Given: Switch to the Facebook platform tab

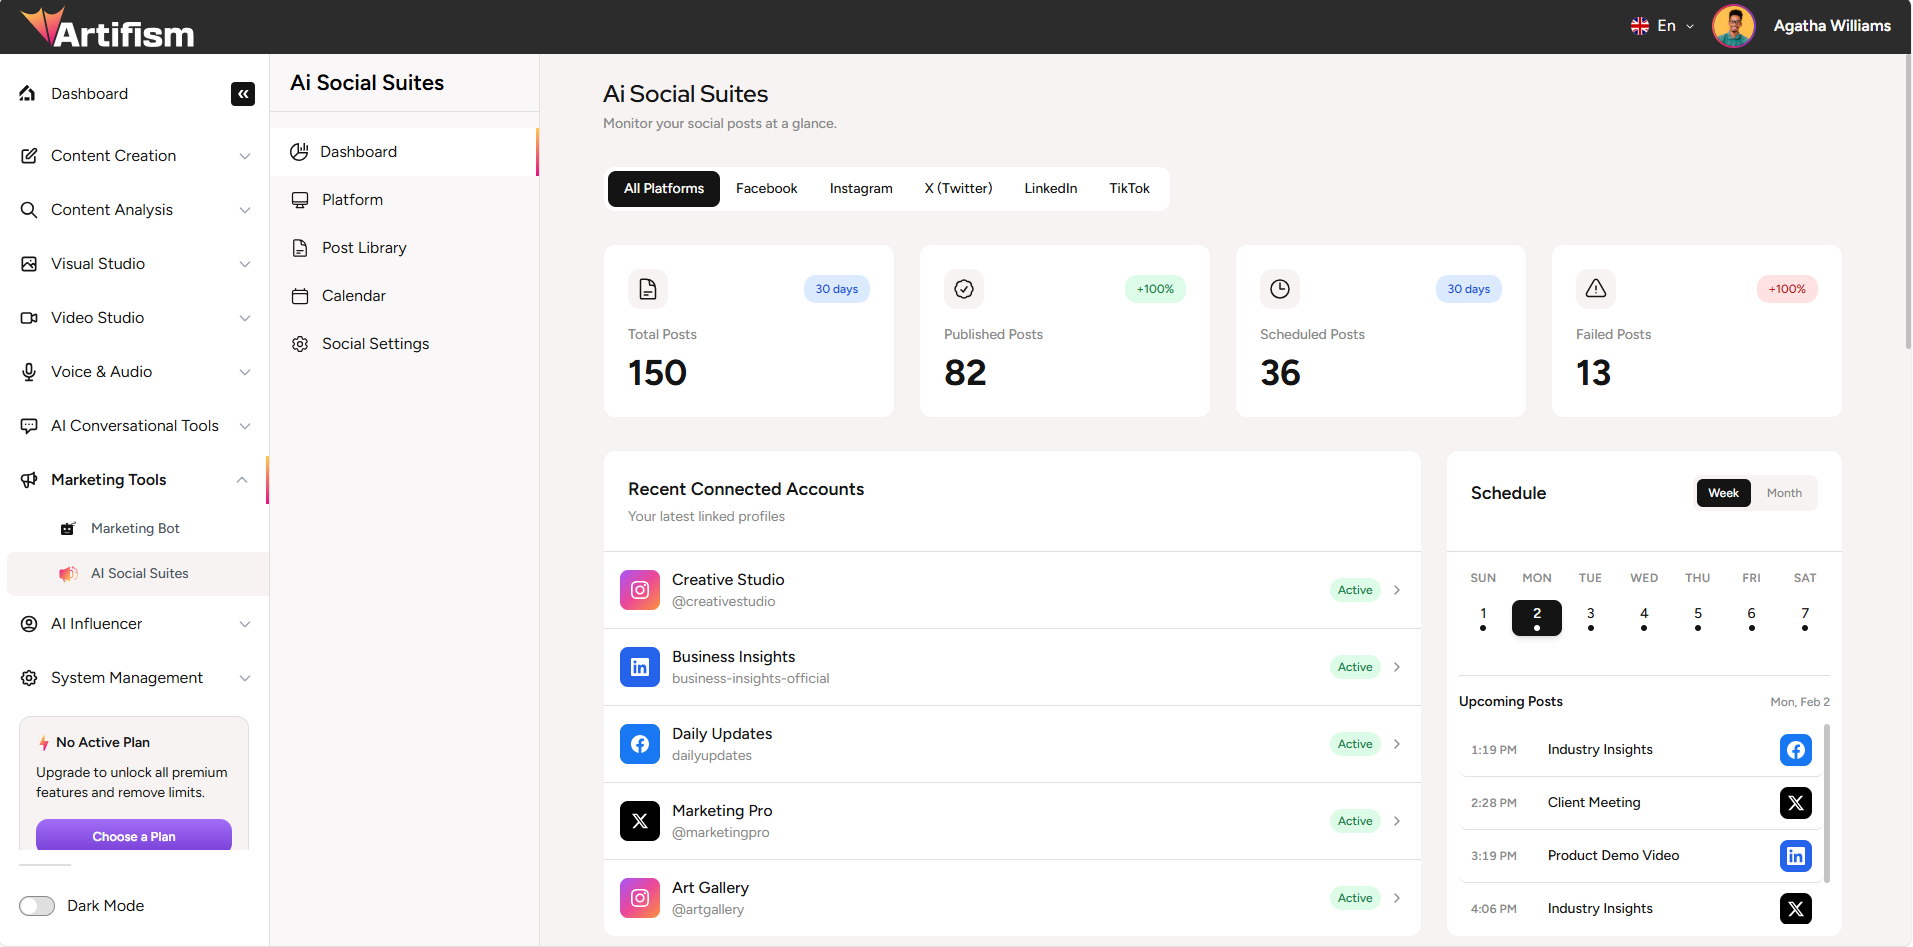Looking at the screenshot, I should coord(766,188).
